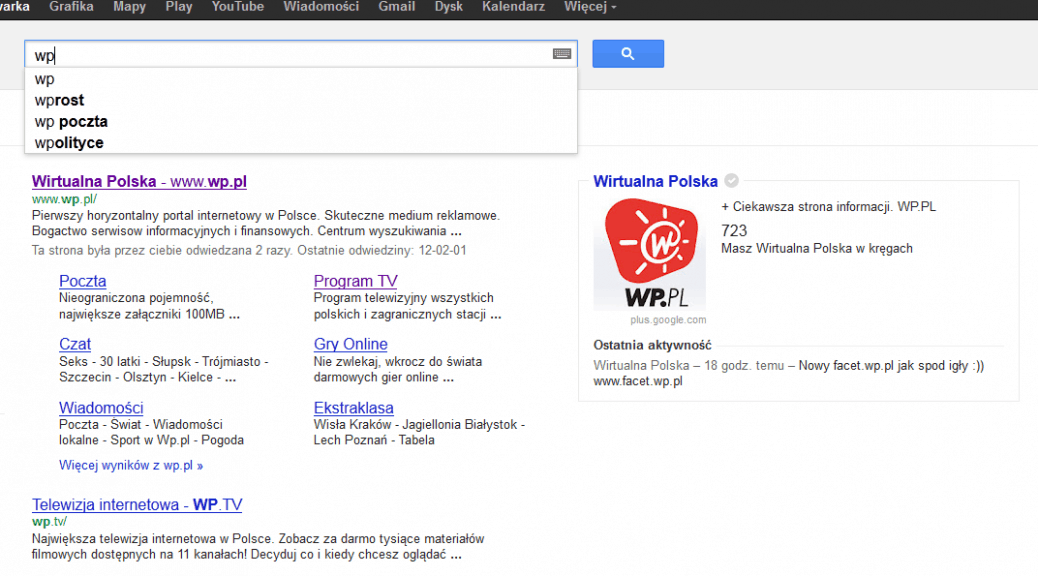
Task: Open the Wiadomości sitelink under wp.pl
Action: pyautogui.click(x=101, y=408)
